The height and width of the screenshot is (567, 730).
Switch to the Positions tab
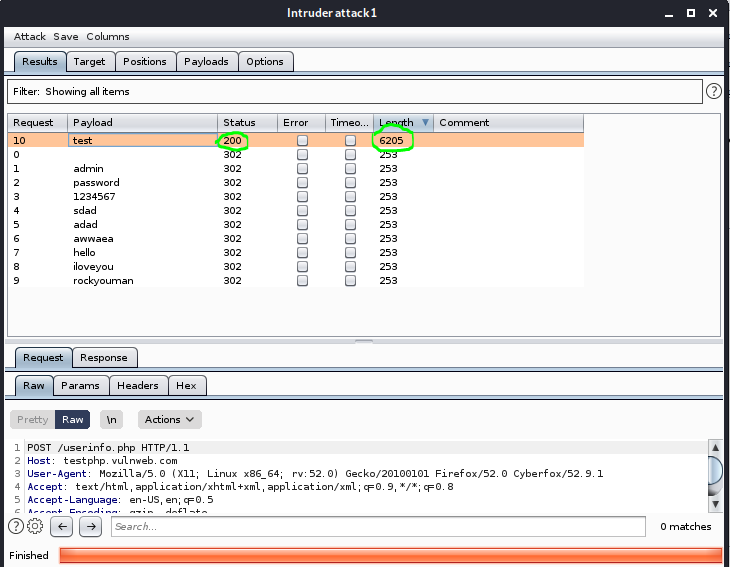tap(145, 61)
